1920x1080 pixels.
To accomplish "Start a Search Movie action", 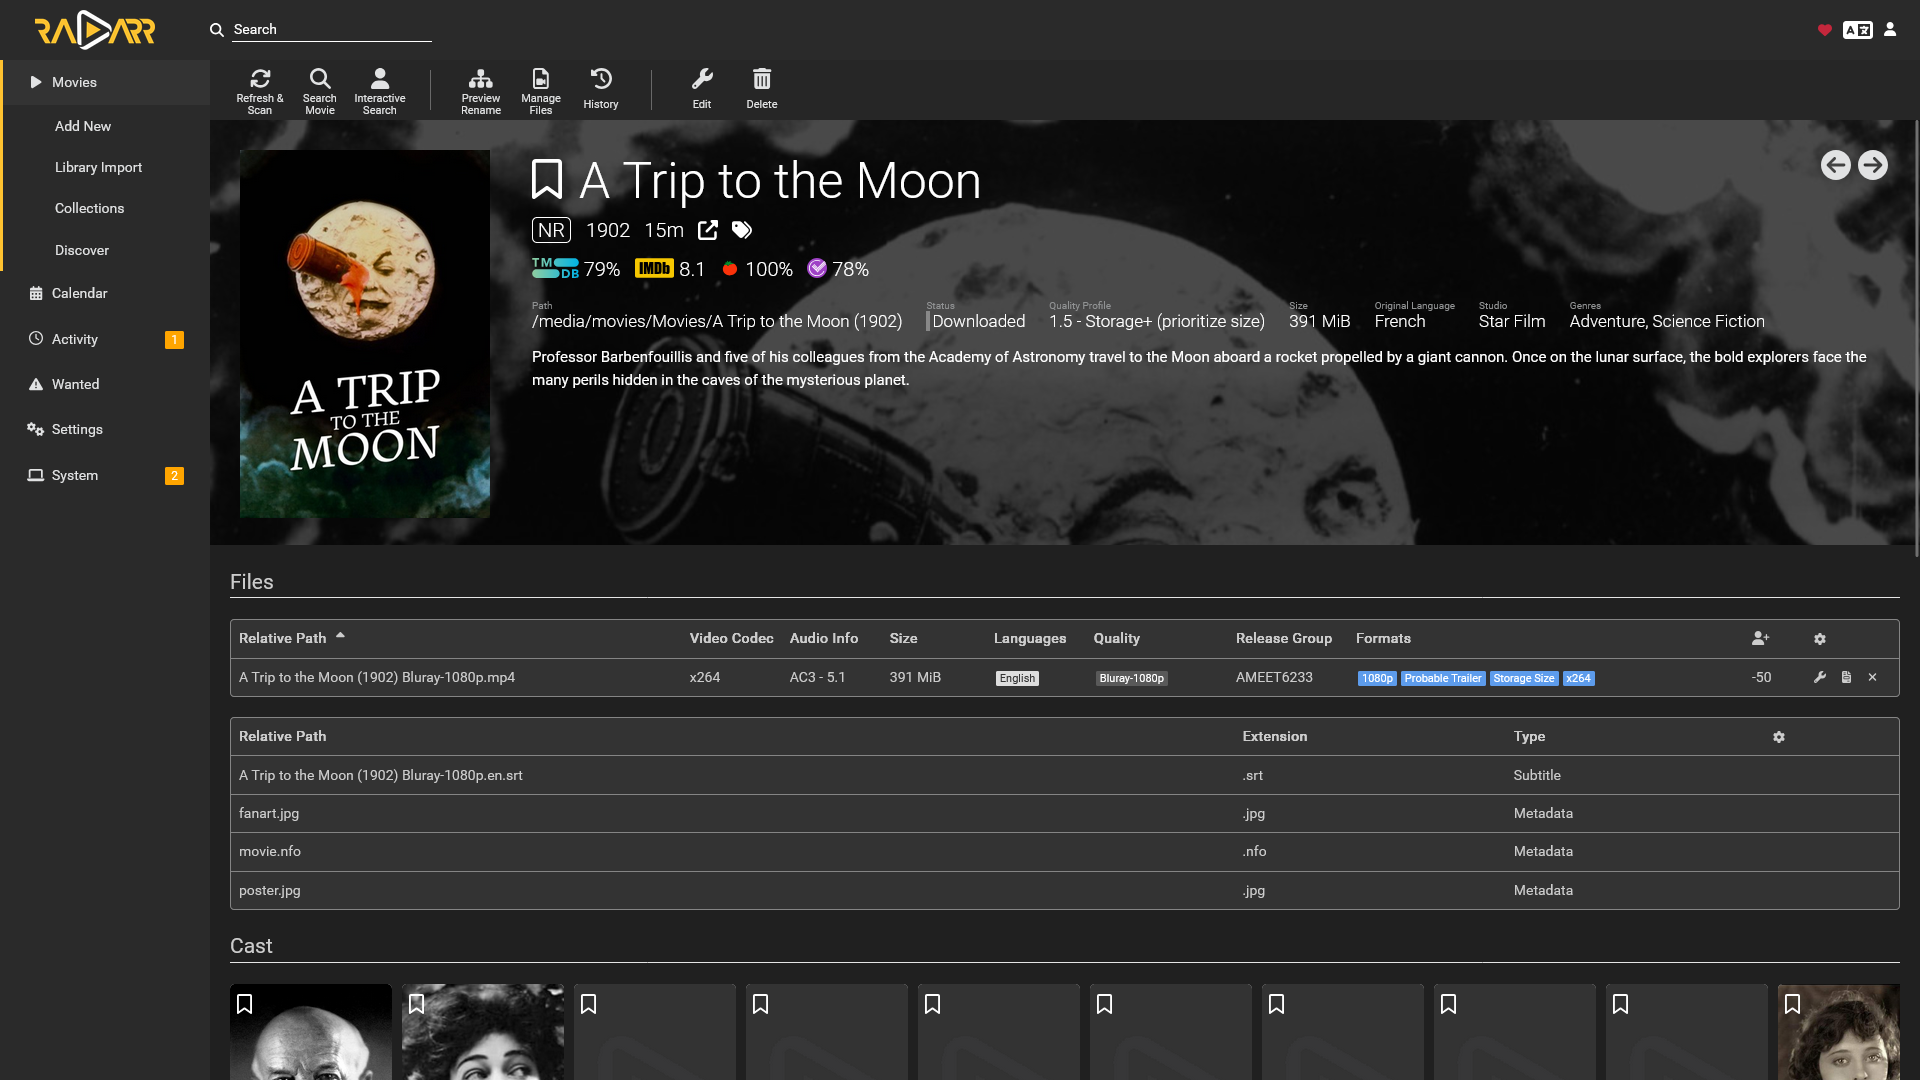I will pyautogui.click(x=320, y=90).
